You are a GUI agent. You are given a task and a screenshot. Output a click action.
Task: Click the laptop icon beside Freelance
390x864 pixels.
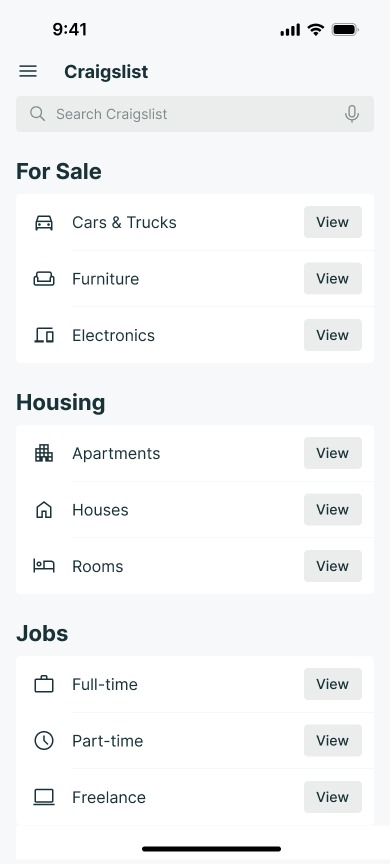tap(44, 797)
